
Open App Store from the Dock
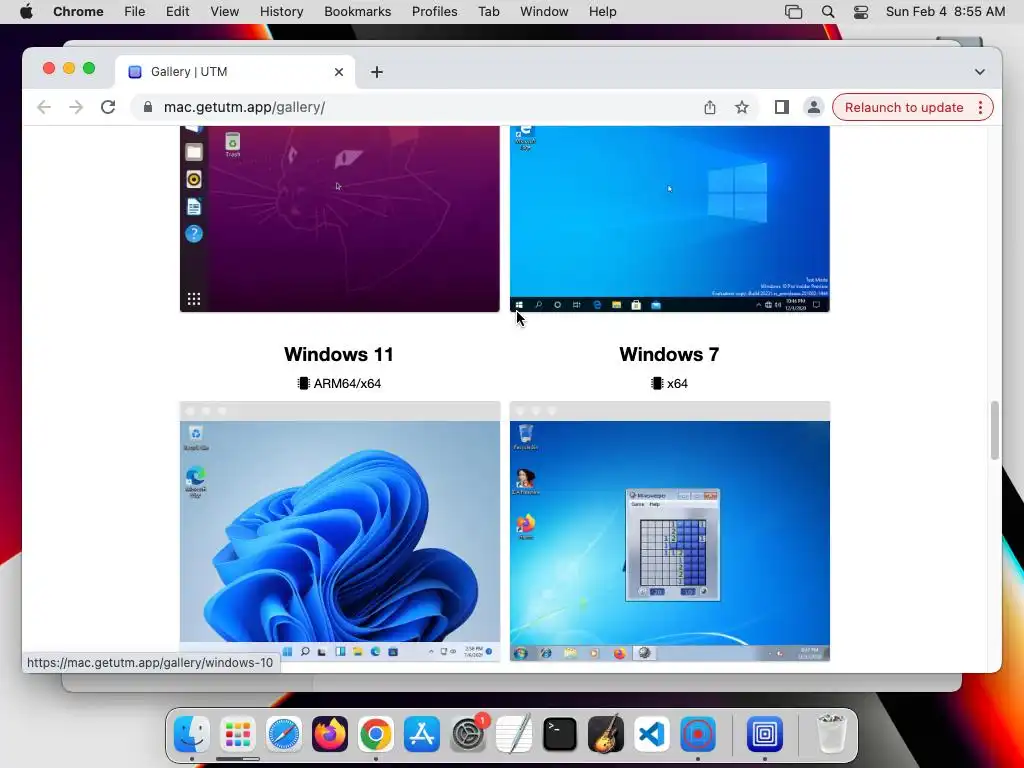pyautogui.click(x=422, y=734)
